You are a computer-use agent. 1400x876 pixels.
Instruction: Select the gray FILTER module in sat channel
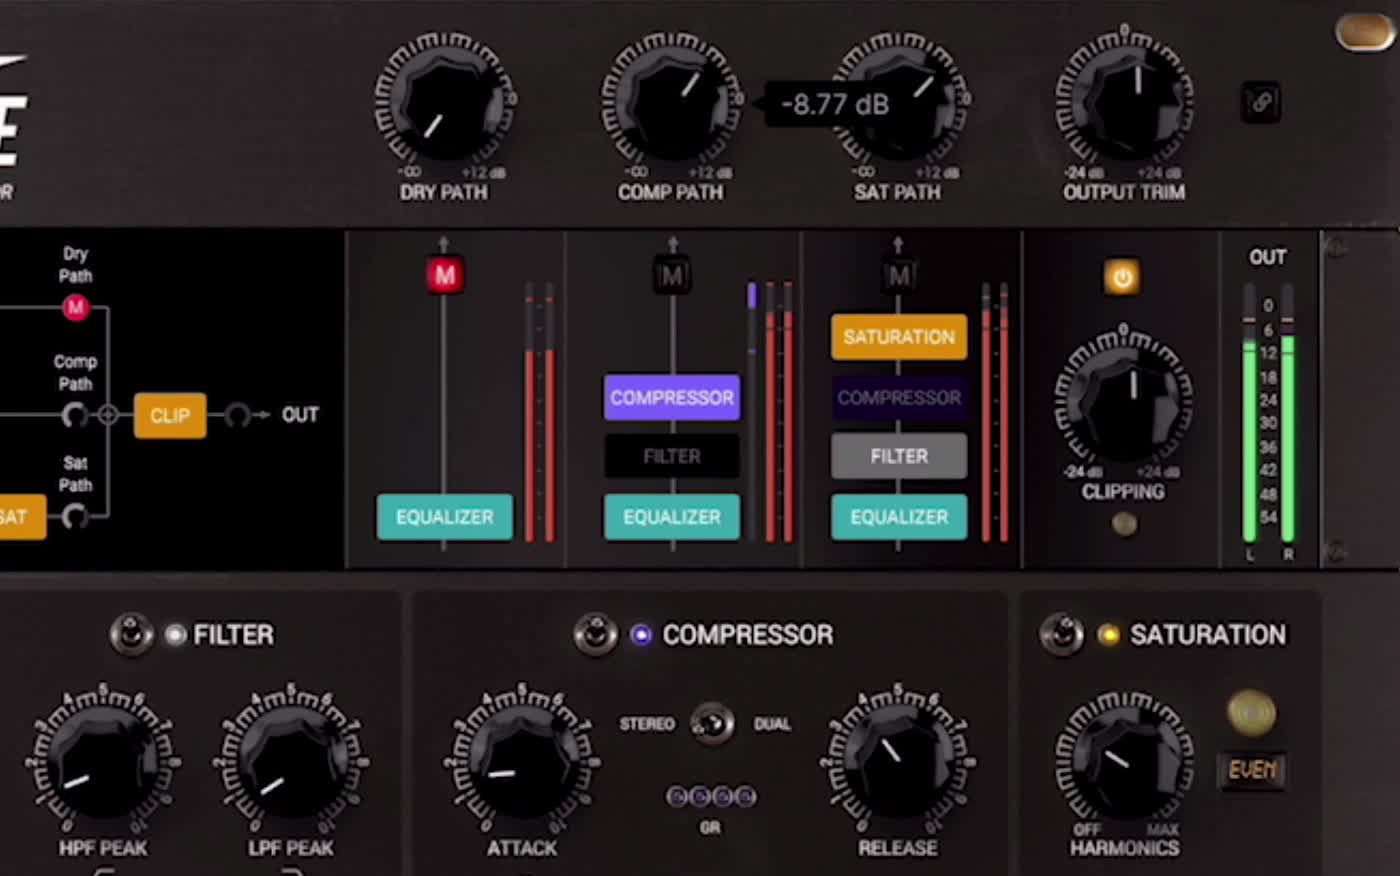[899, 456]
